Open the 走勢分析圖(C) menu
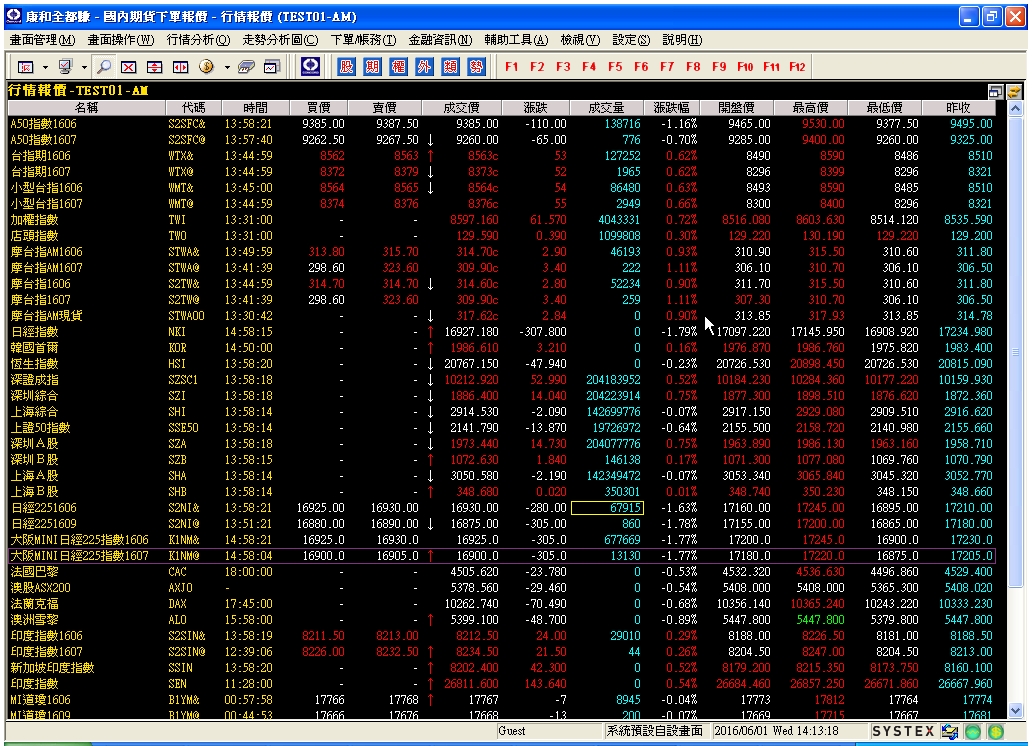This screenshot has width=1032, height=746. coord(280,40)
